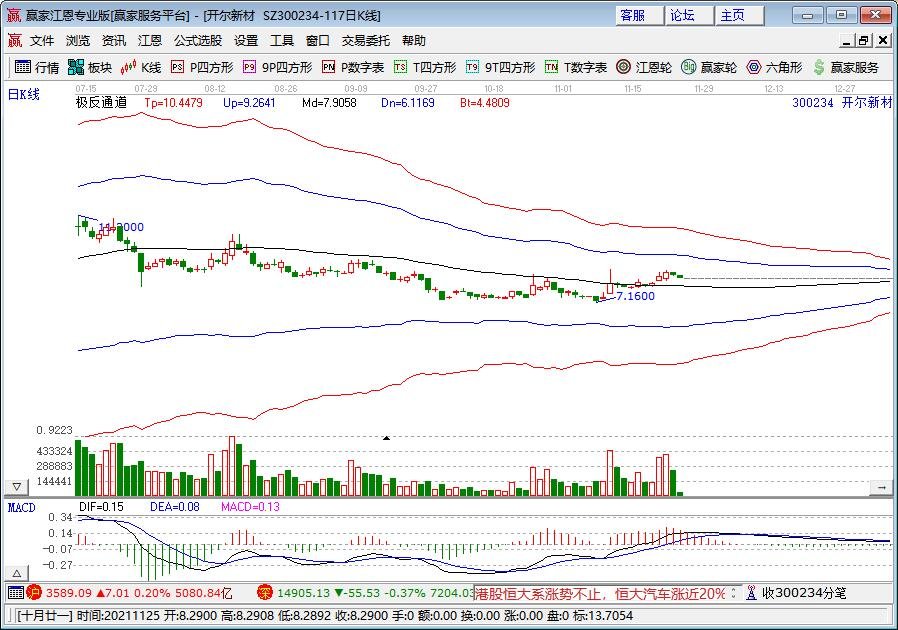Open the 工具 menu
This screenshot has height=630, width=898.
pos(282,41)
